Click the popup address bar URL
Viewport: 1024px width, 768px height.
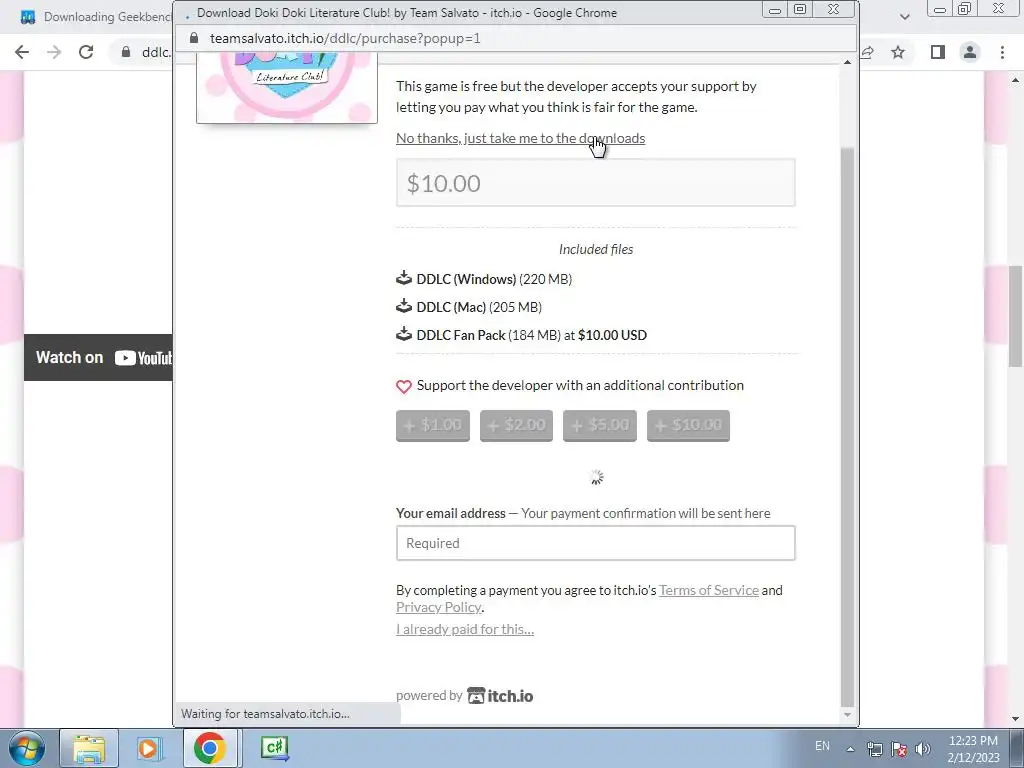coord(345,38)
